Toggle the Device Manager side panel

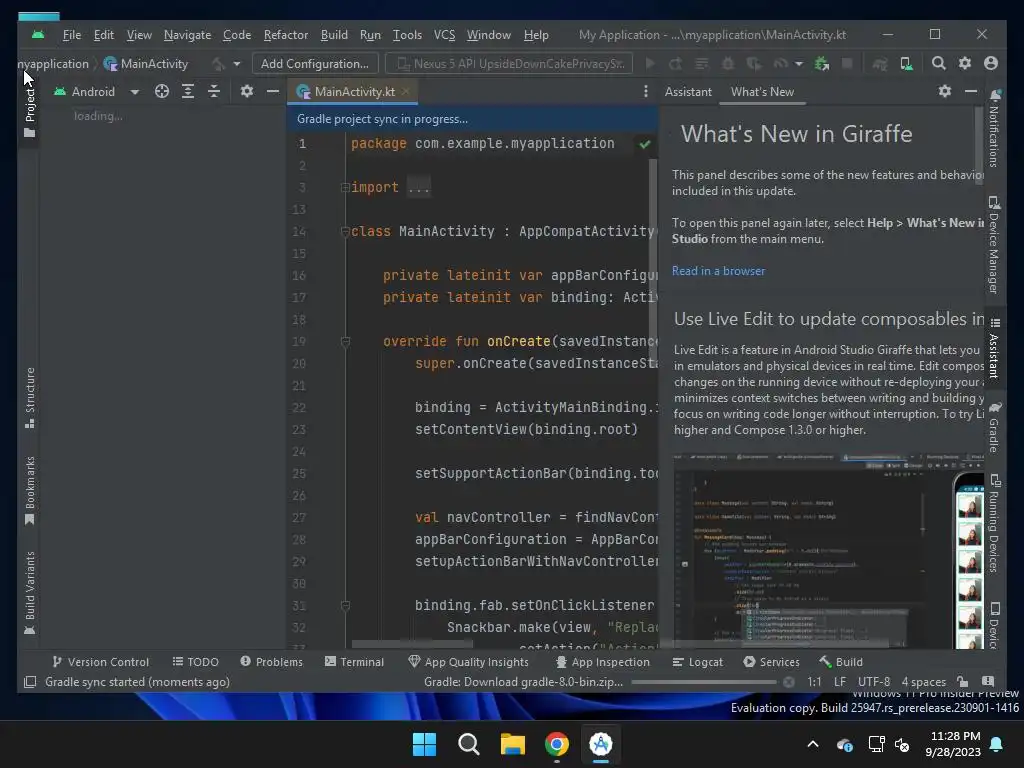pyautogui.click(x=994, y=244)
